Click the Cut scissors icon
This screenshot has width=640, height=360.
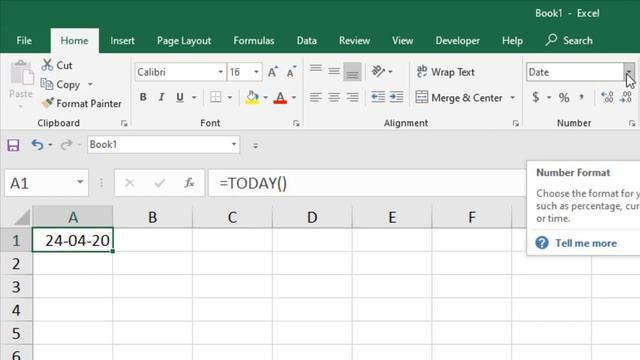pyautogui.click(x=47, y=65)
